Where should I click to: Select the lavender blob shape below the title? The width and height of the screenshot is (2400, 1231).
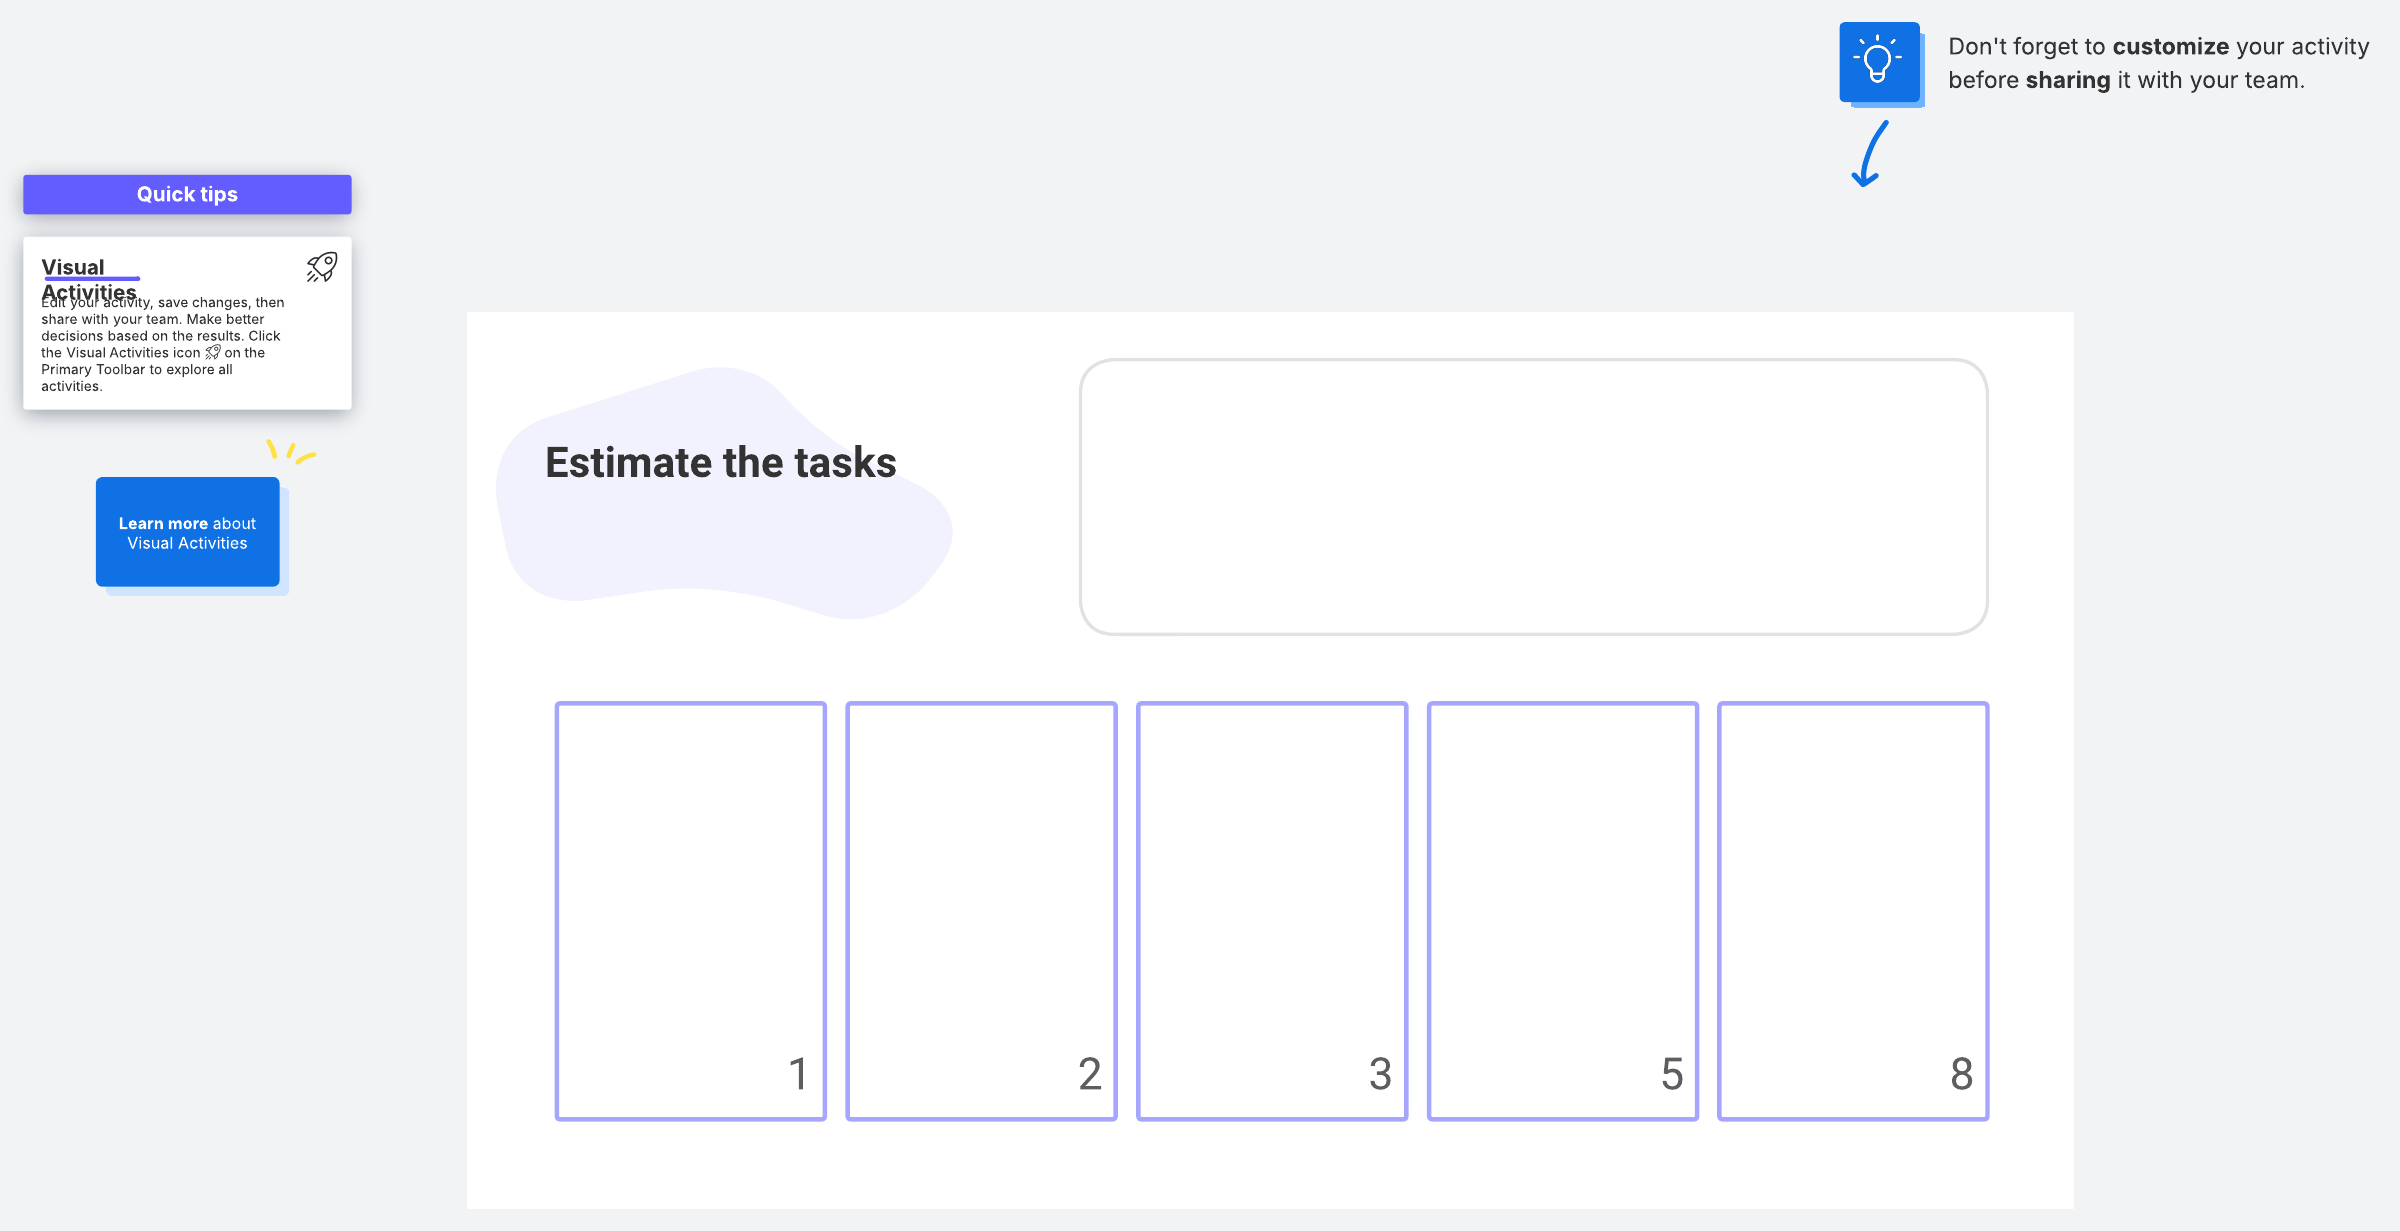pyautogui.click(x=720, y=560)
